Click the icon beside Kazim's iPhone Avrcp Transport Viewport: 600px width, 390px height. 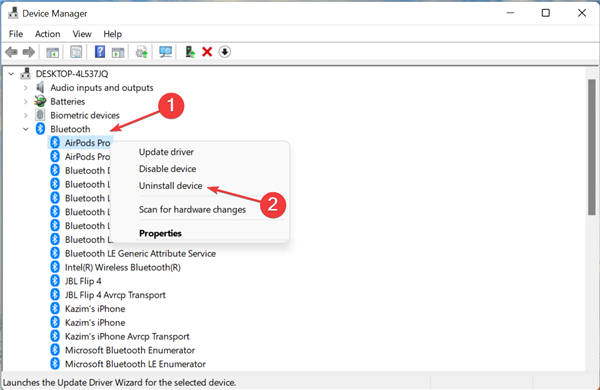tap(55, 336)
